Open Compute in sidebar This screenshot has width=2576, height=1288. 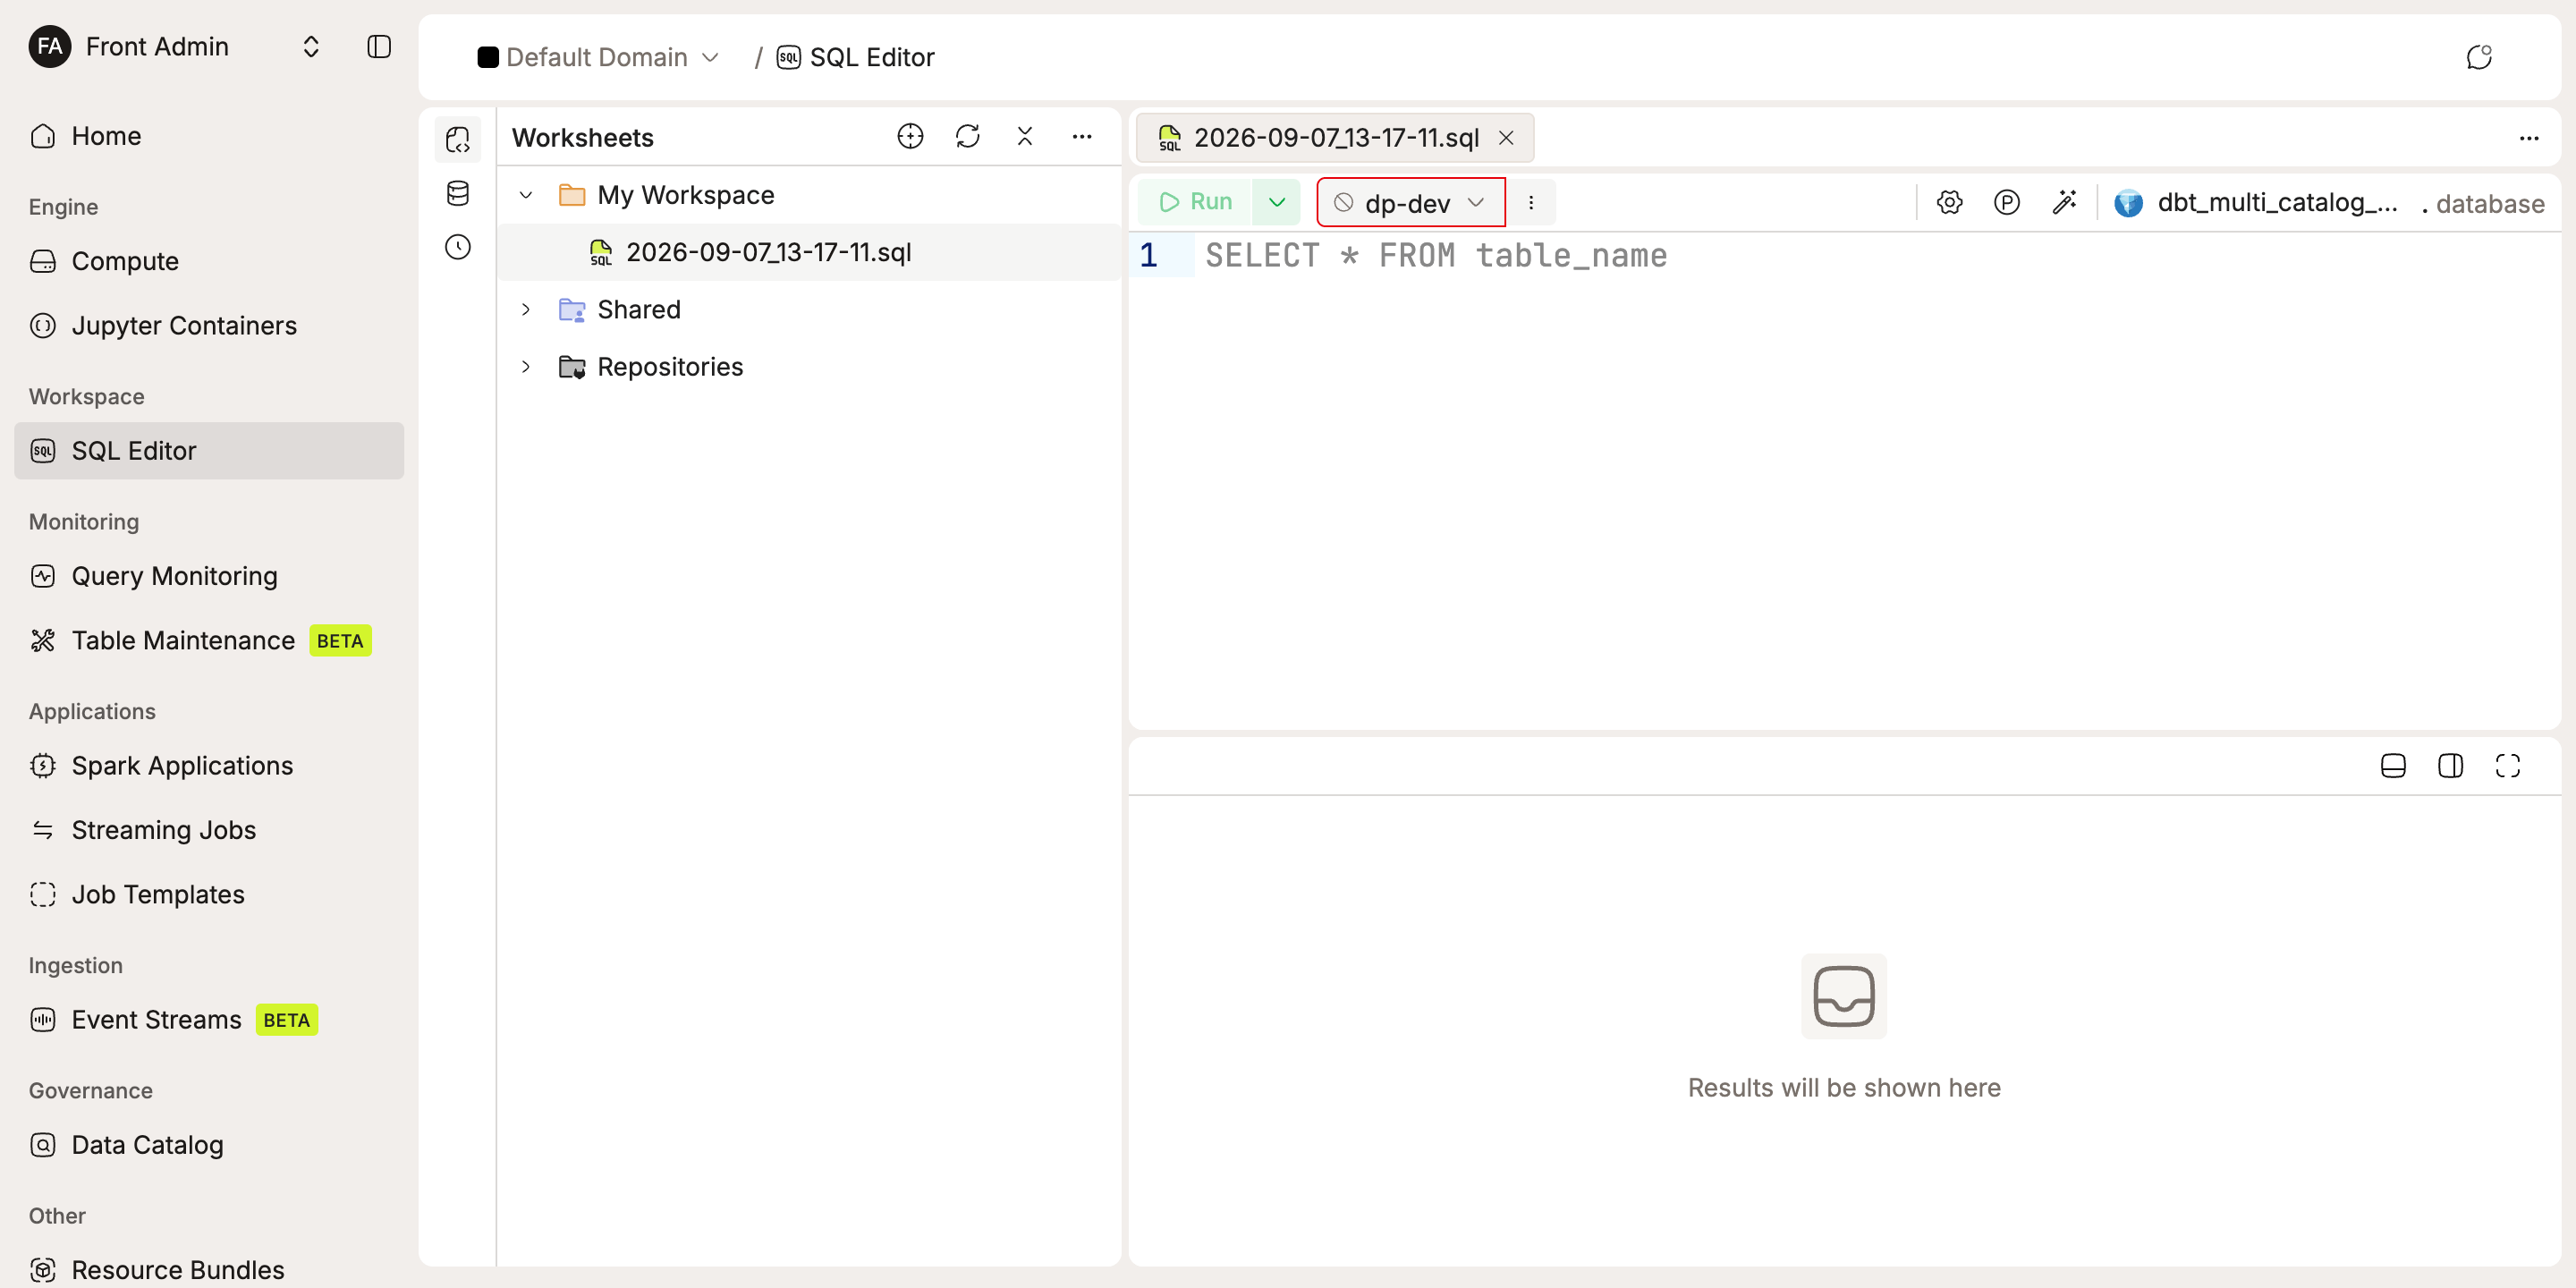[209, 261]
